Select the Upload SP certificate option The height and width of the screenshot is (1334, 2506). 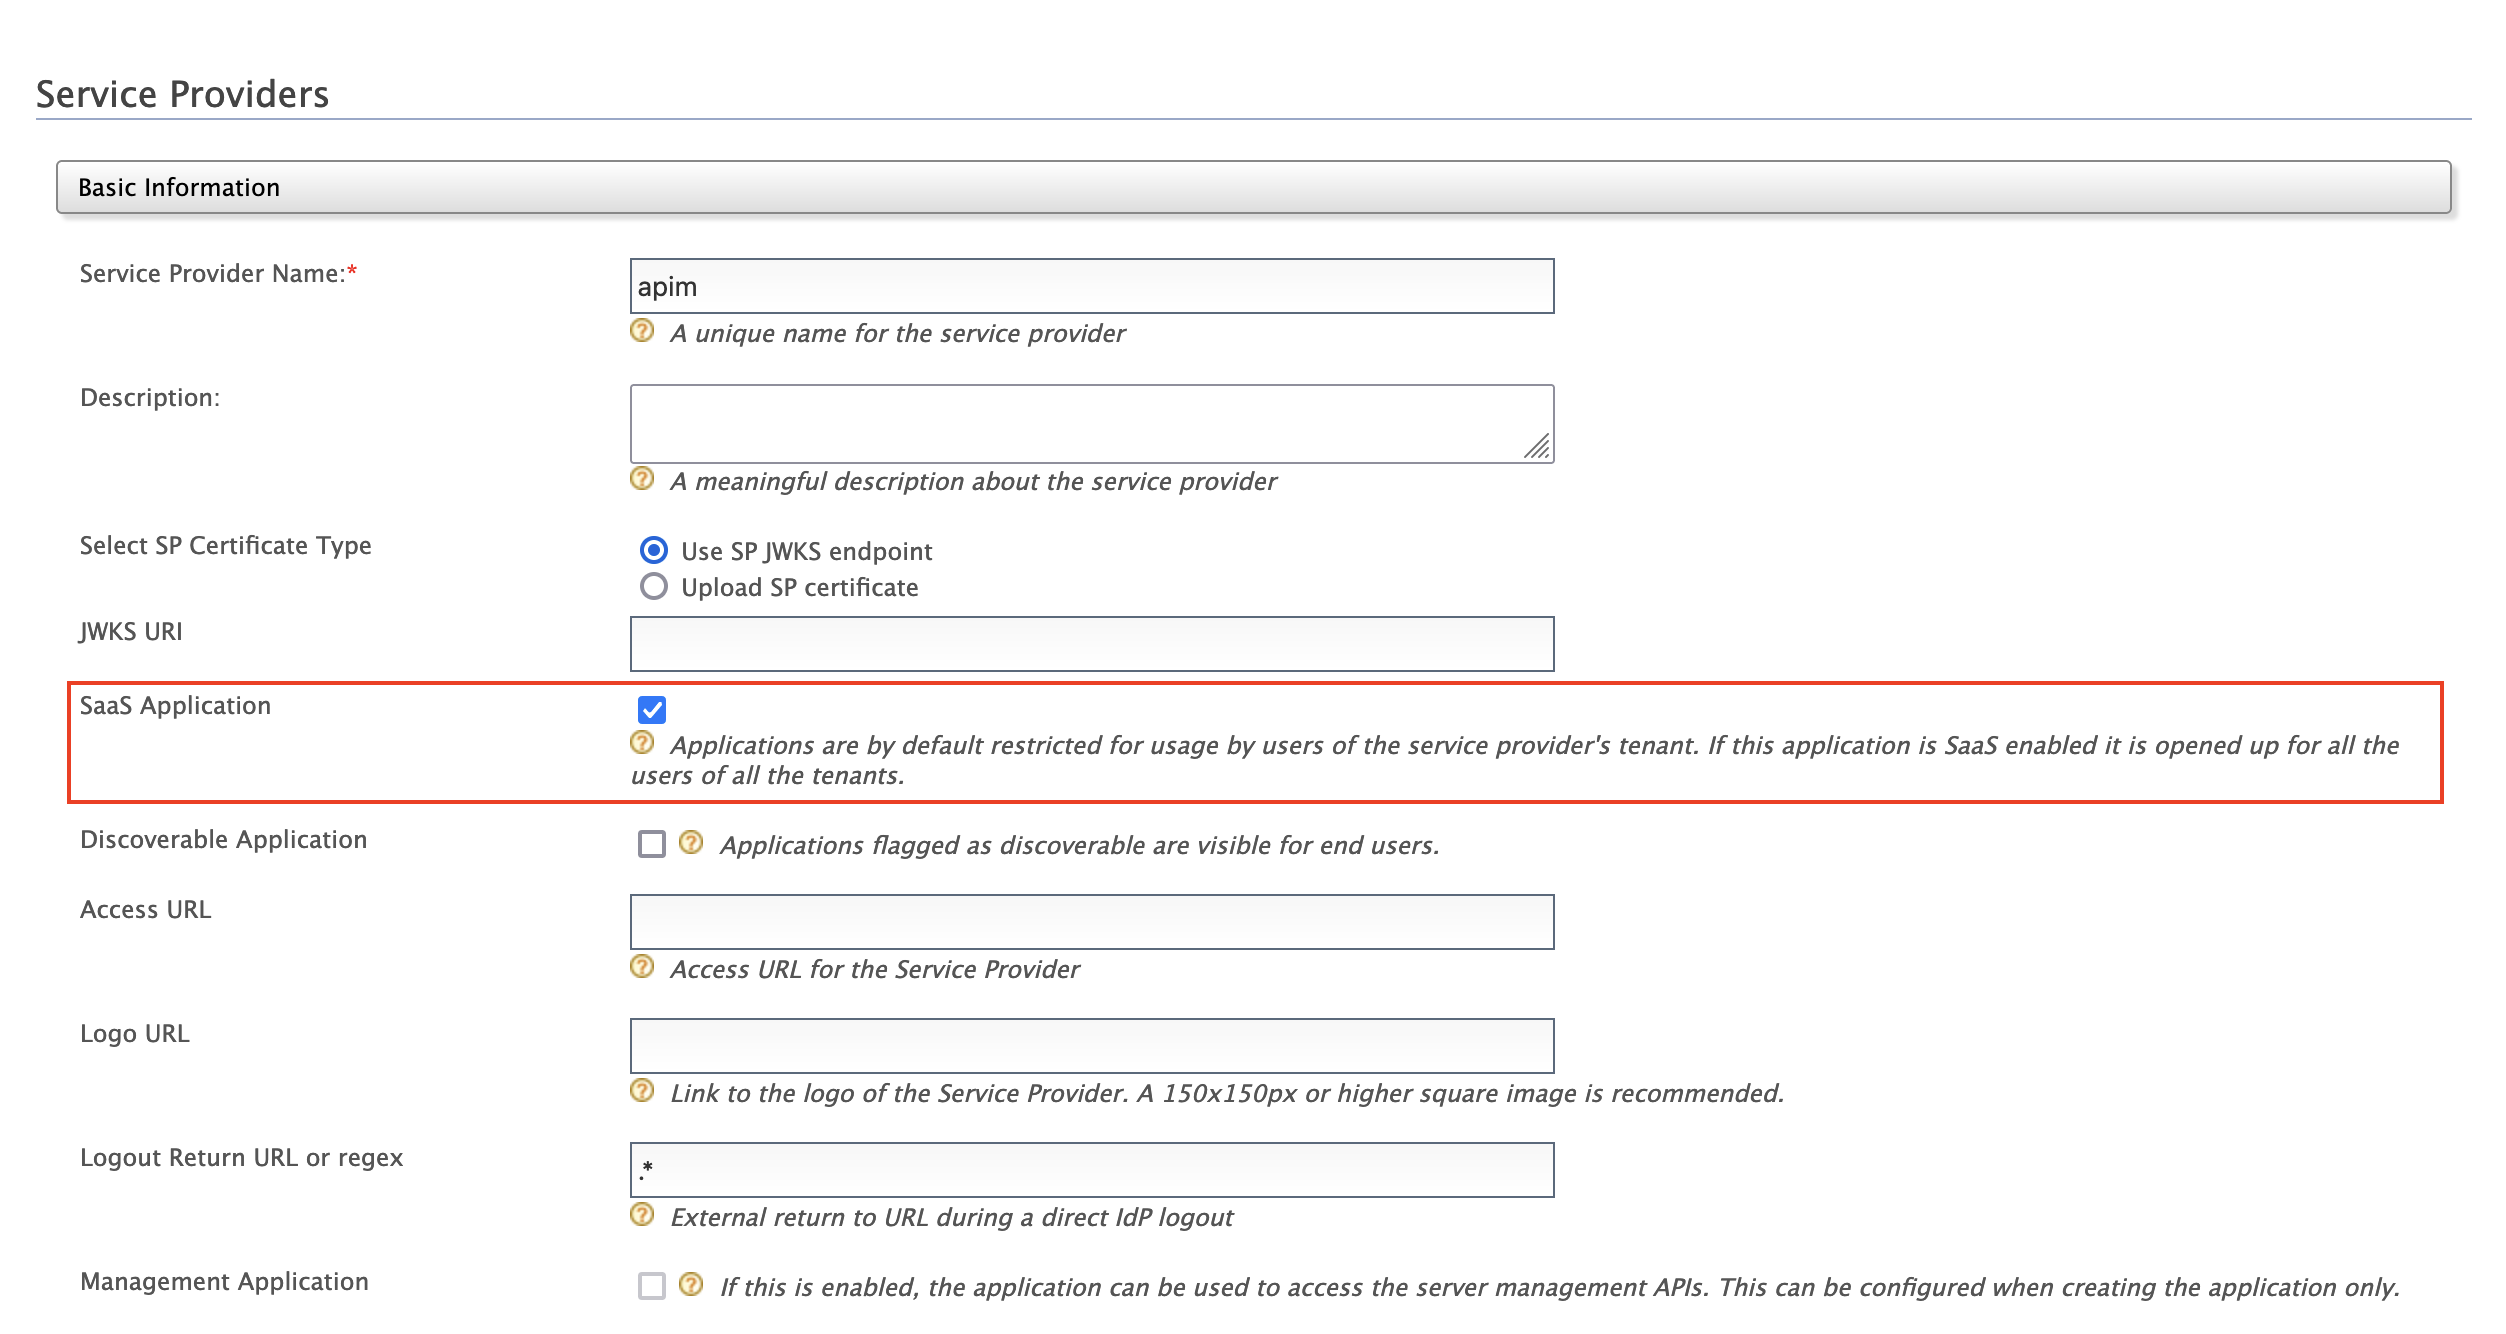point(655,587)
